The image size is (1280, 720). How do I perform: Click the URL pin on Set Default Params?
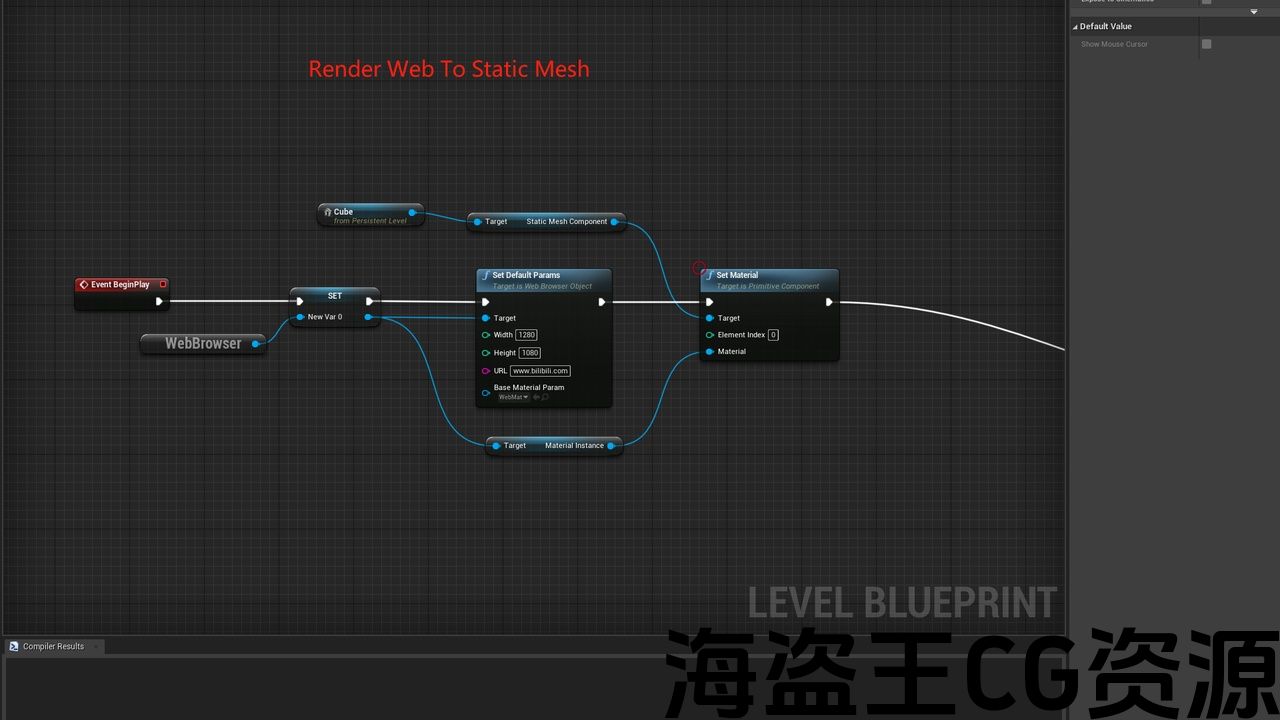click(486, 371)
